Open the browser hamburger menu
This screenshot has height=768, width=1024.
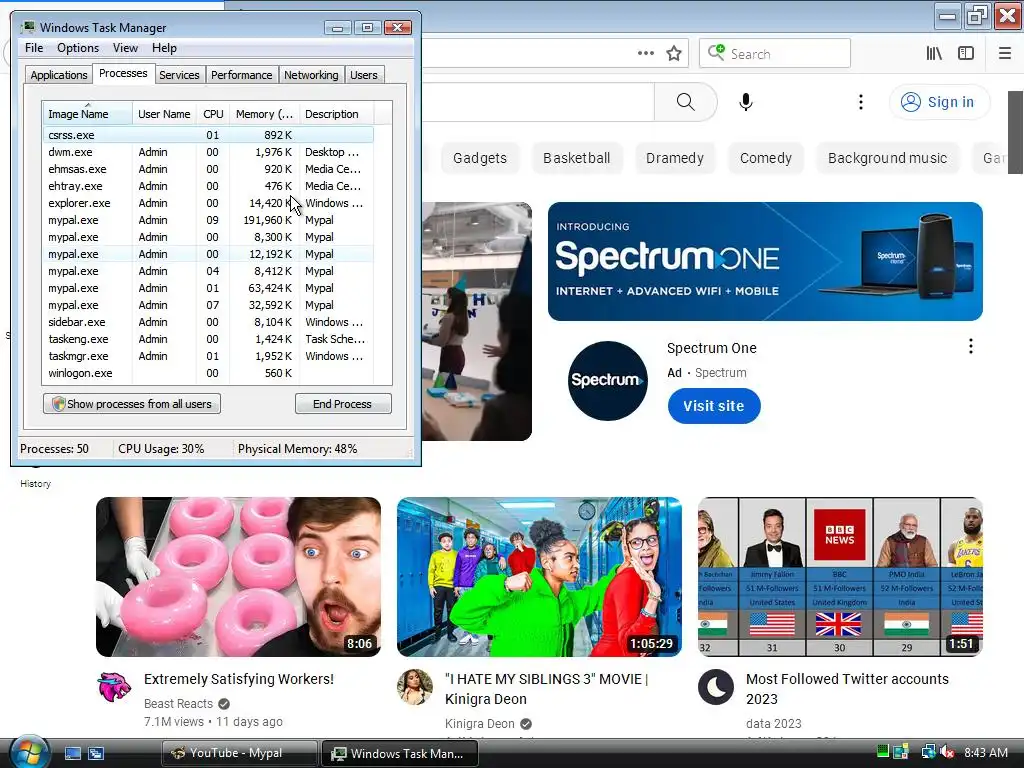pyautogui.click(x=1005, y=54)
